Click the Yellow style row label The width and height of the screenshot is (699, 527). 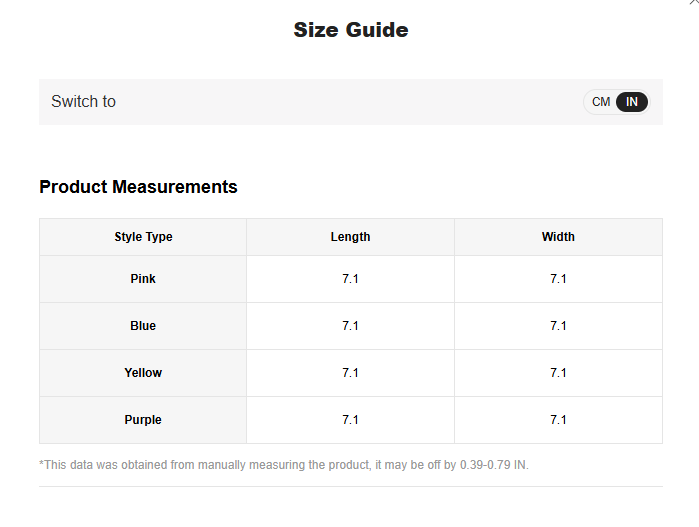click(x=143, y=373)
